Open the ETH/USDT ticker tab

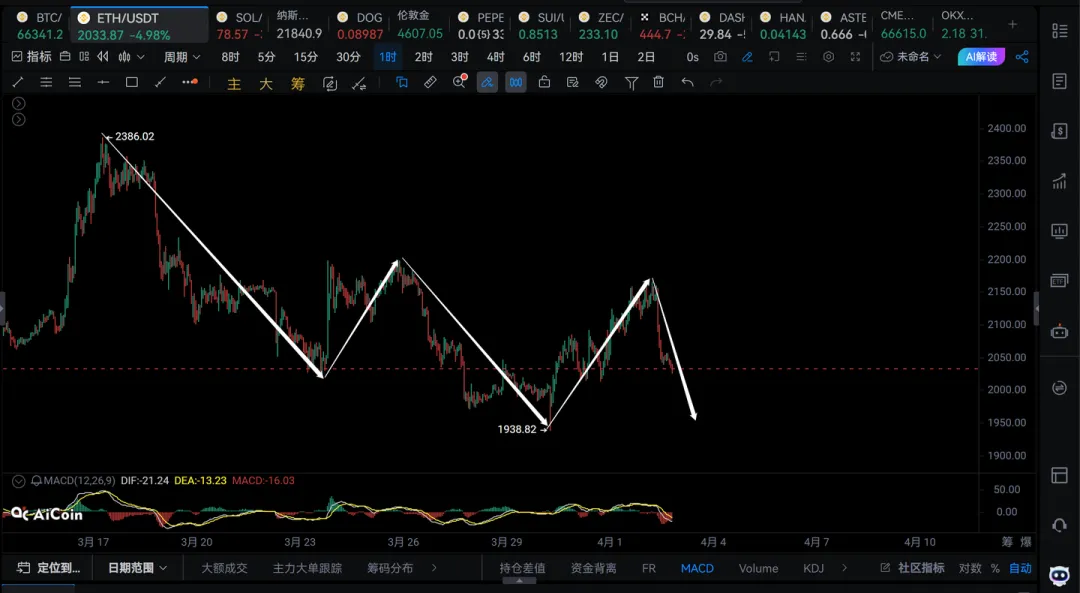[140, 25]
